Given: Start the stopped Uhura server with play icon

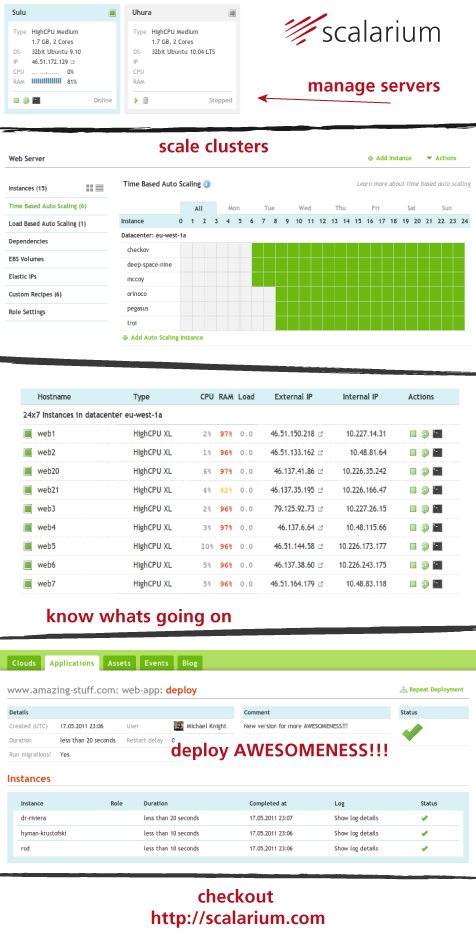Looking at the screenshot, I should click(x=137, y=101).
